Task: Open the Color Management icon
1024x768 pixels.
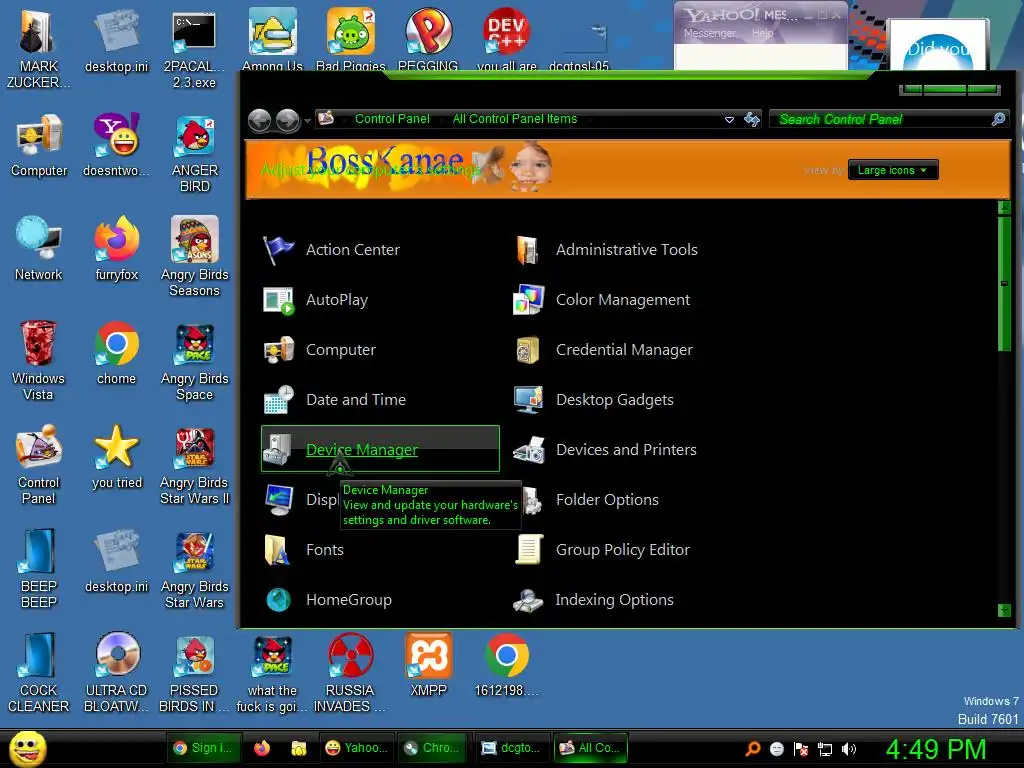Action: 528,300
